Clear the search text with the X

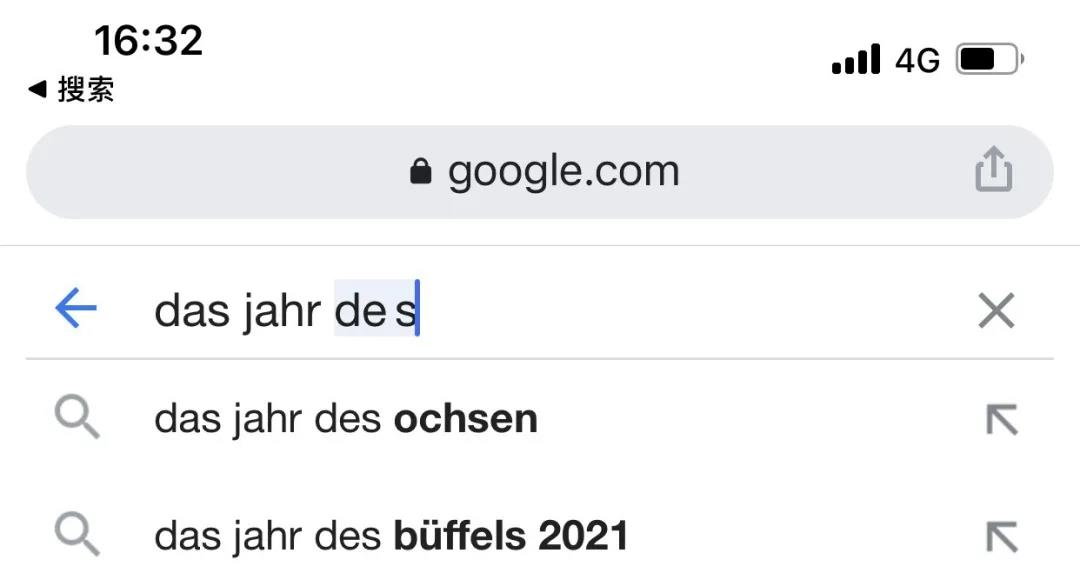[x=996, y=311]
